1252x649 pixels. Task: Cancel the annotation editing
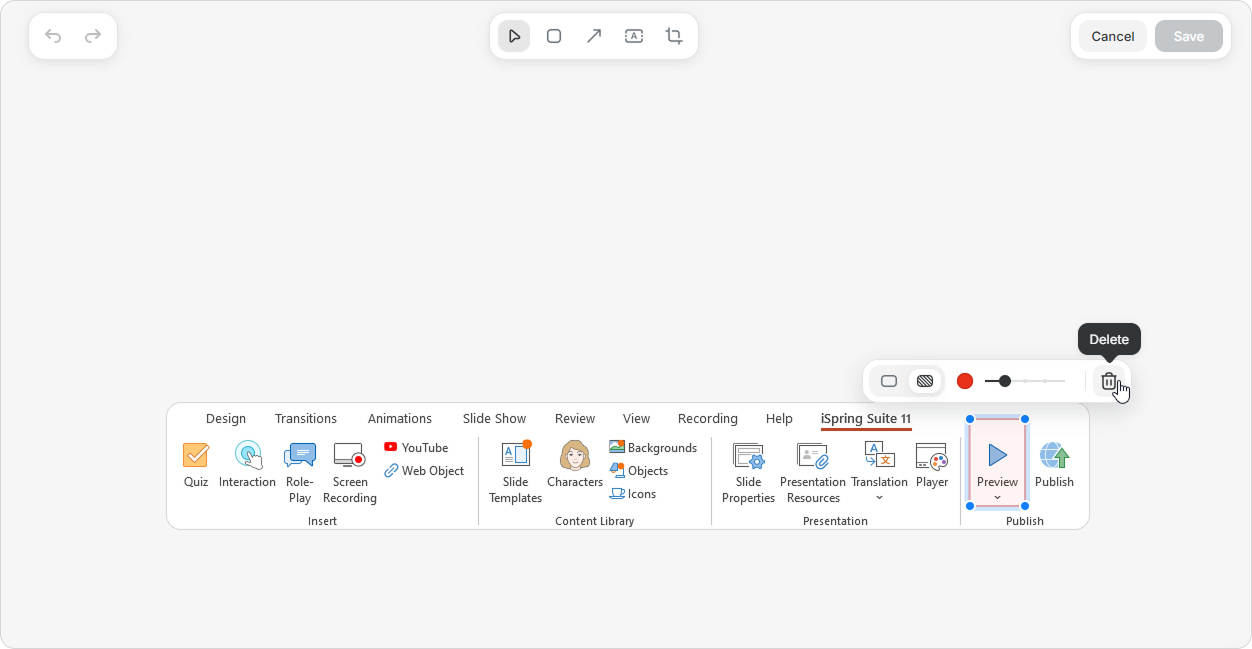(x=1112, y=36)
